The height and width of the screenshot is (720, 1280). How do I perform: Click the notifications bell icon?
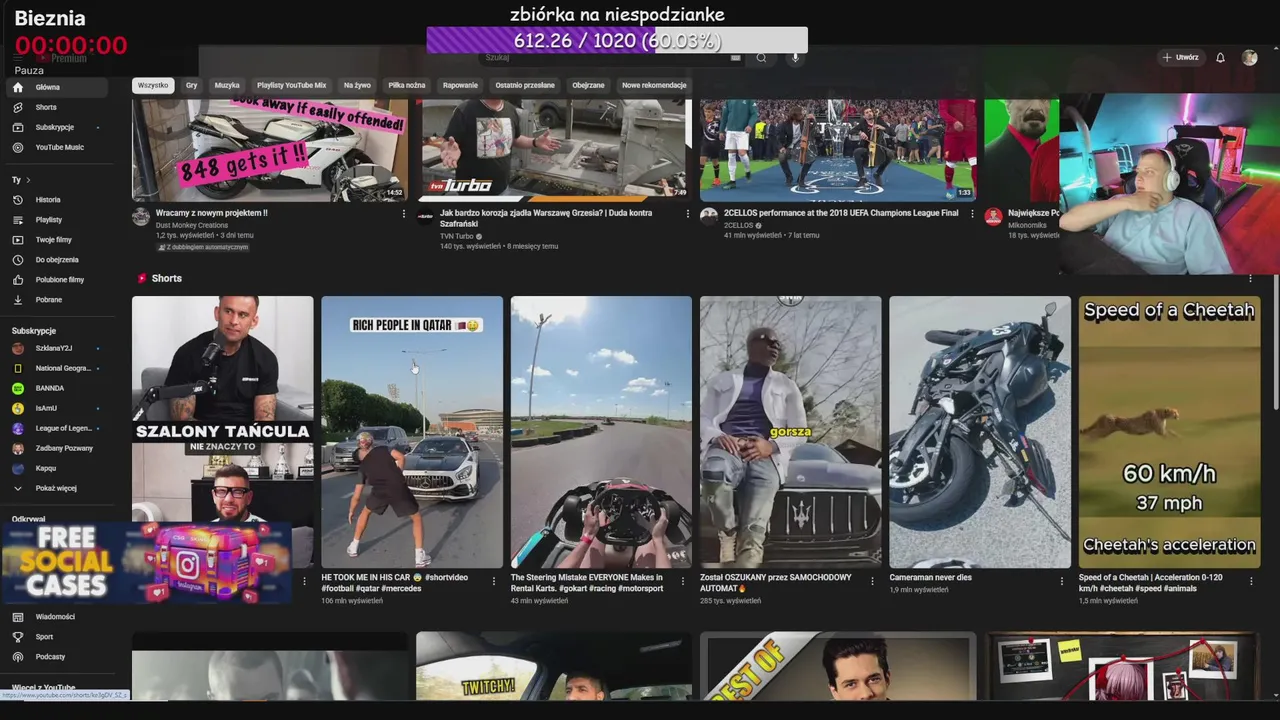click(x=1220, y=58)
